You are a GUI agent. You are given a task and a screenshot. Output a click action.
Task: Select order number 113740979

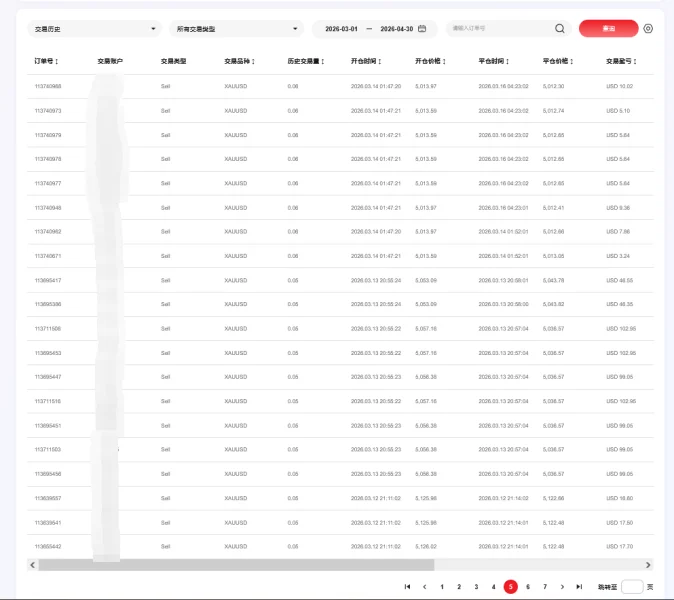(x=48, y=135)
